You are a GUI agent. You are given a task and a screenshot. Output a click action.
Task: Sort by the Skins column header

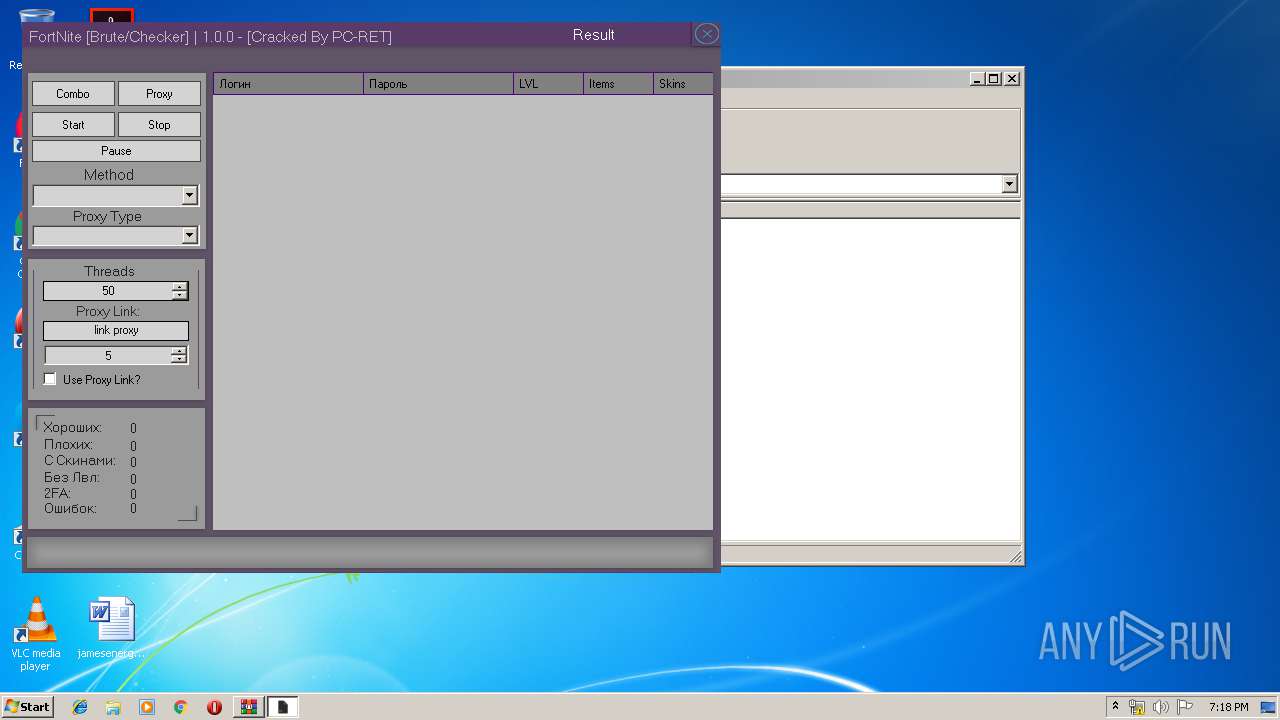(x=683, y=84)
